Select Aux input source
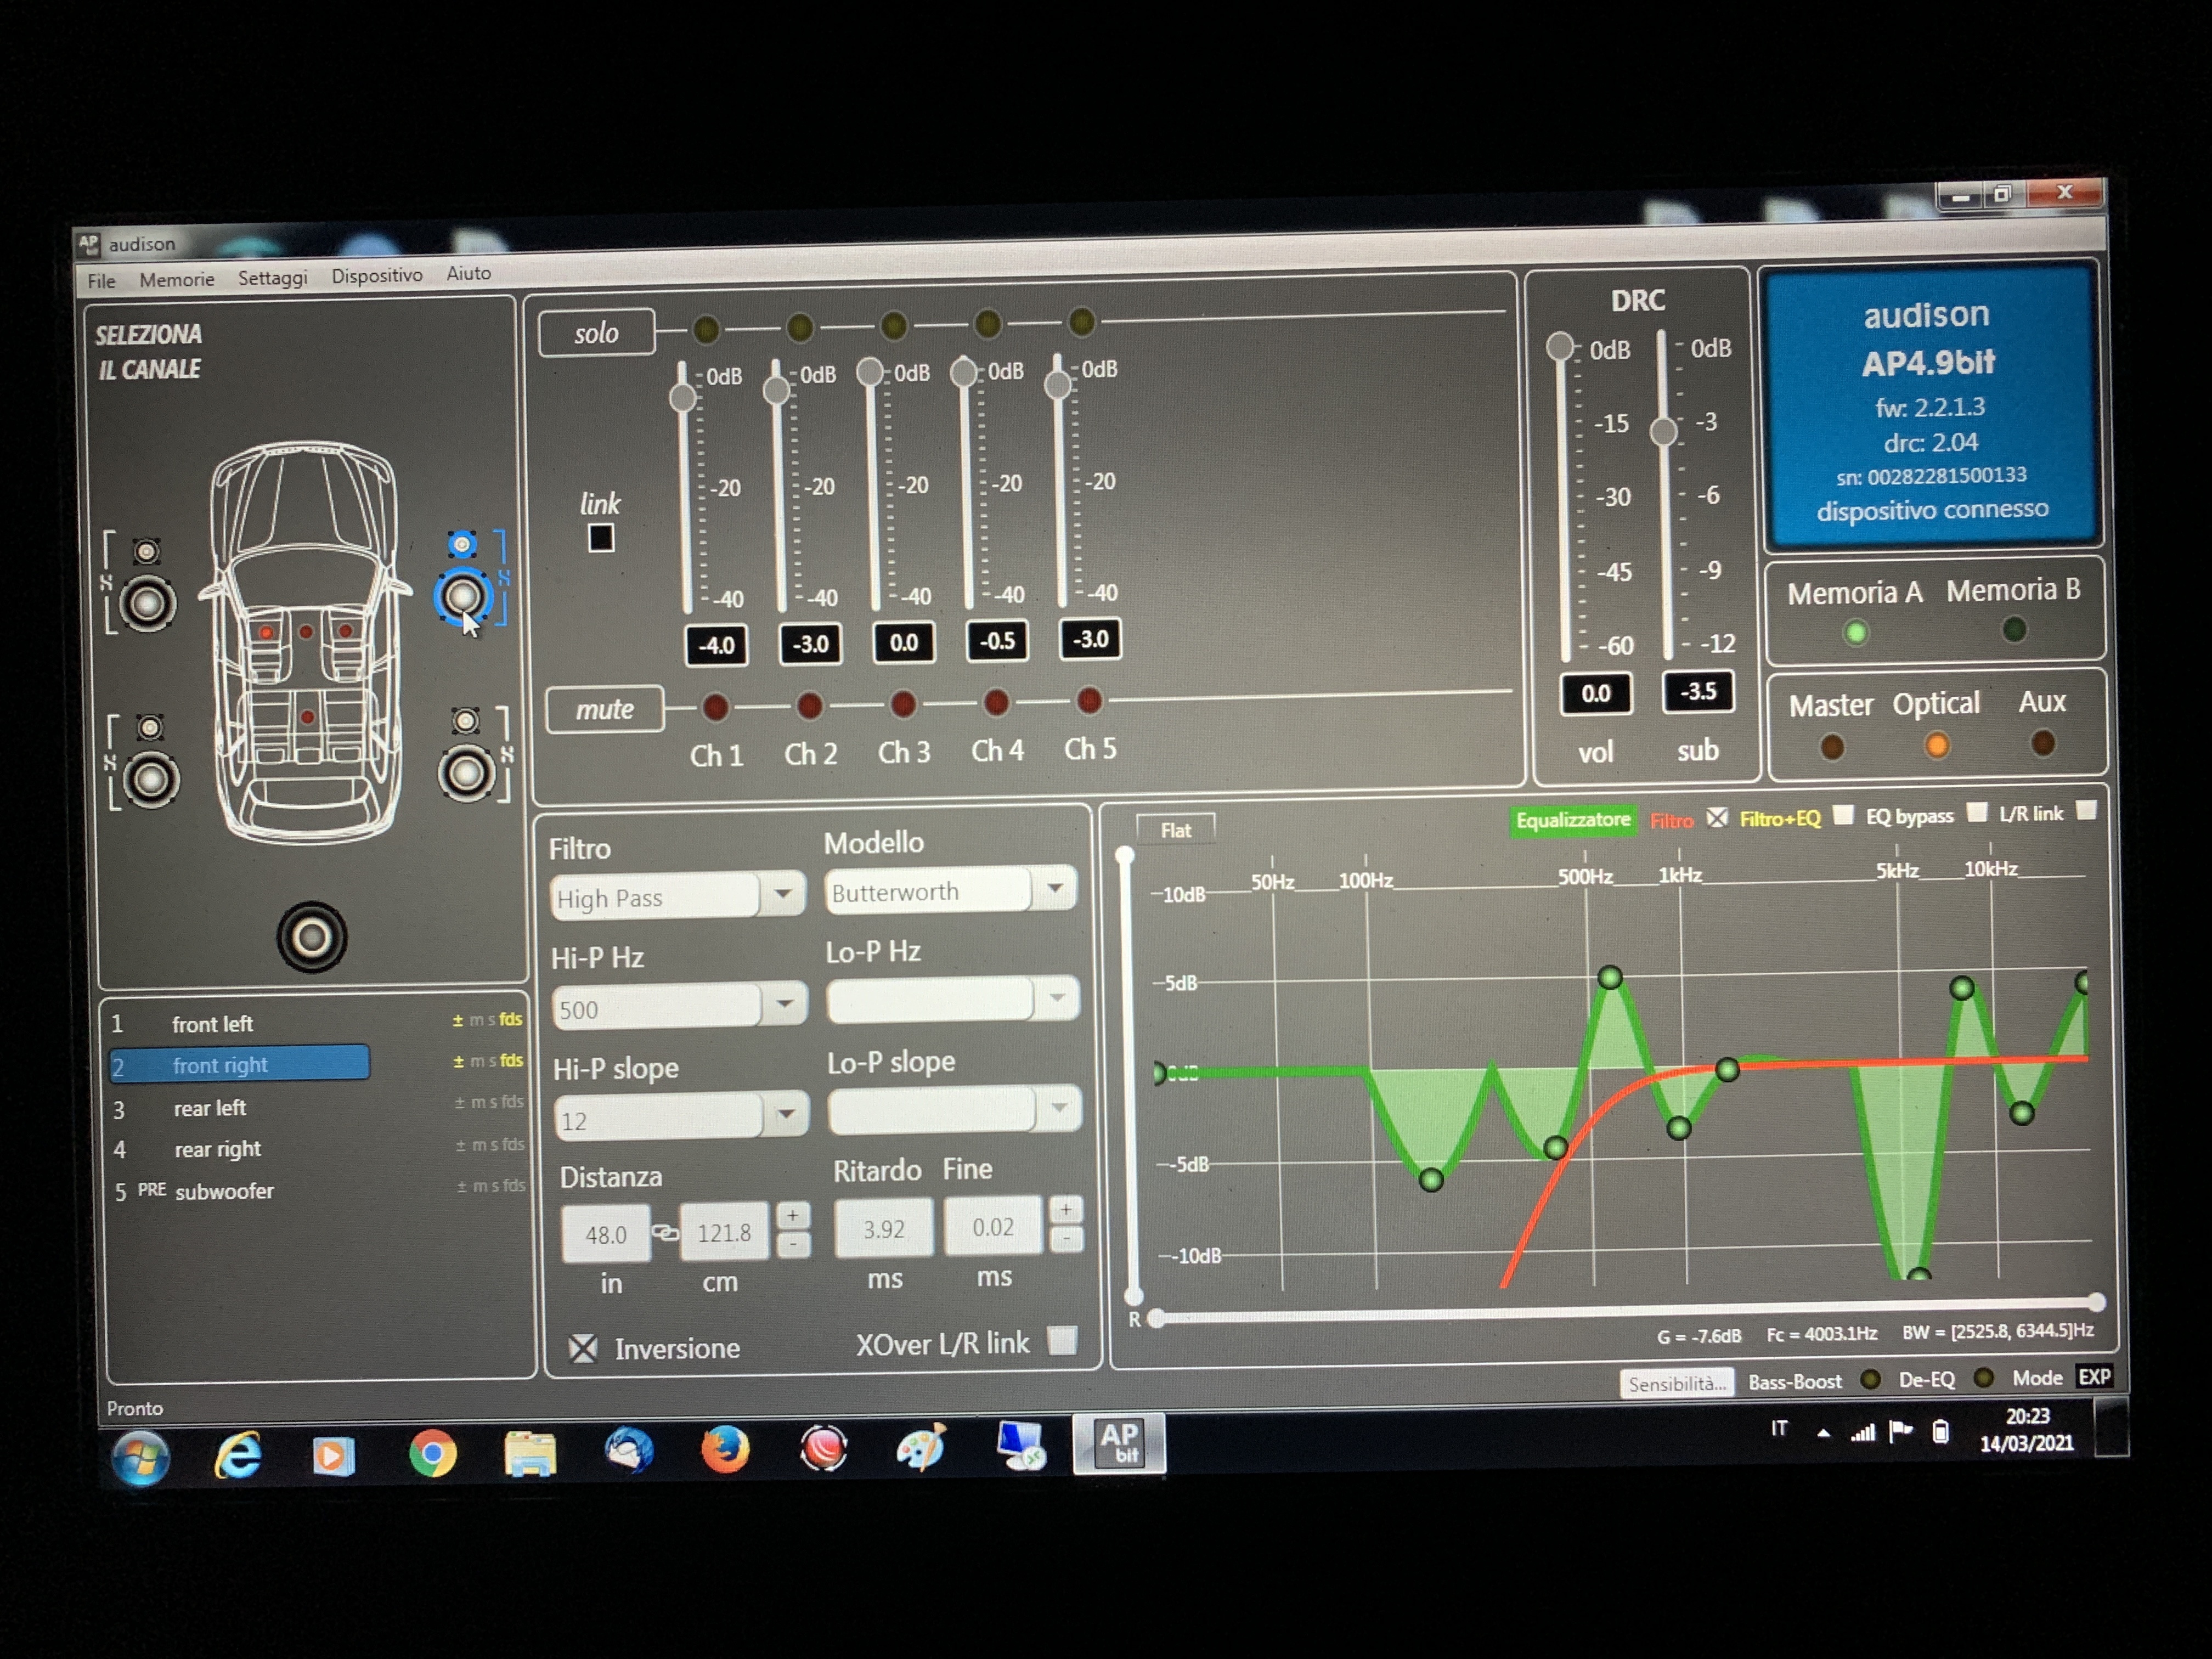The width and height of the screenshot is (2212, 1659). tap(2042, 742)
